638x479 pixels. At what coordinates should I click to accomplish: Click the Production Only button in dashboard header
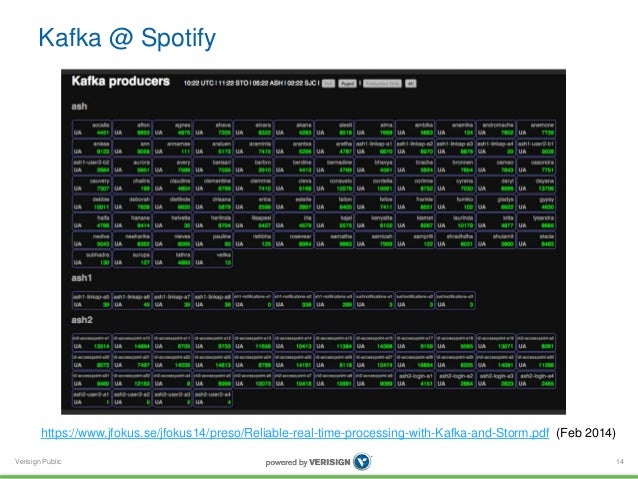pyautogui.click(x=382, y=83)
